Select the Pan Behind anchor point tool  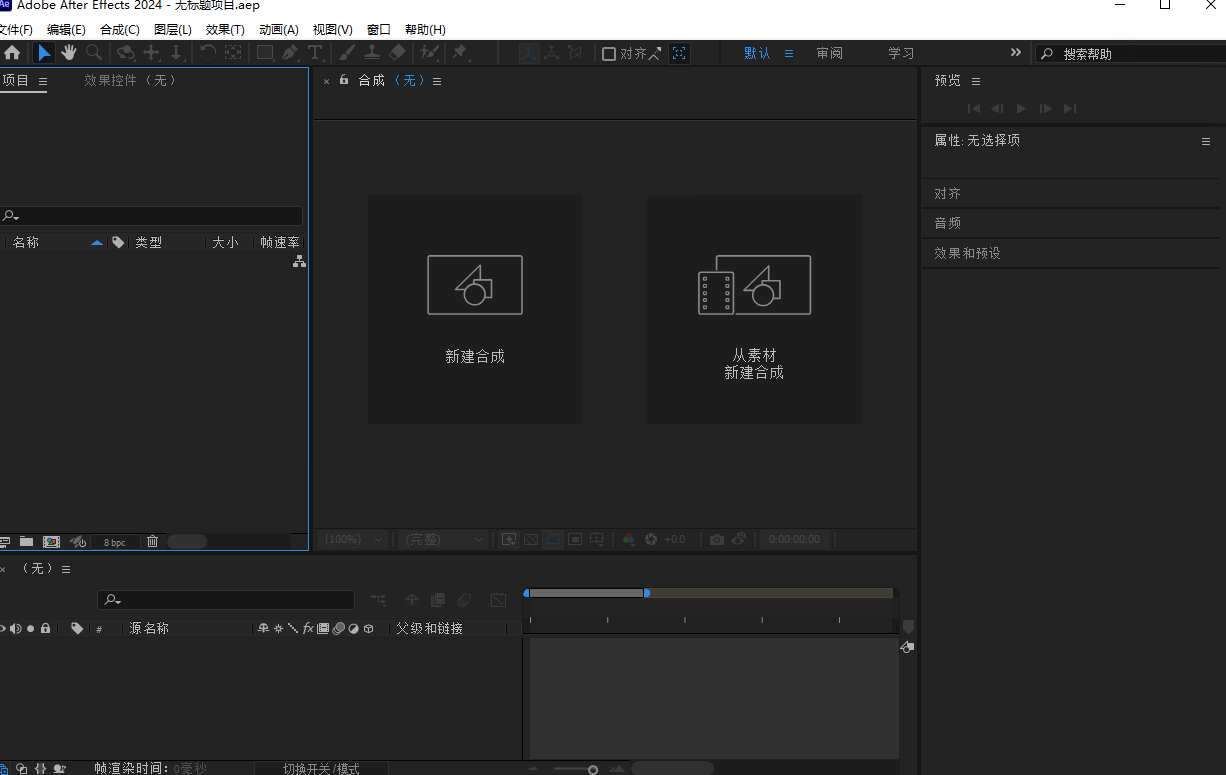(233, 53)
